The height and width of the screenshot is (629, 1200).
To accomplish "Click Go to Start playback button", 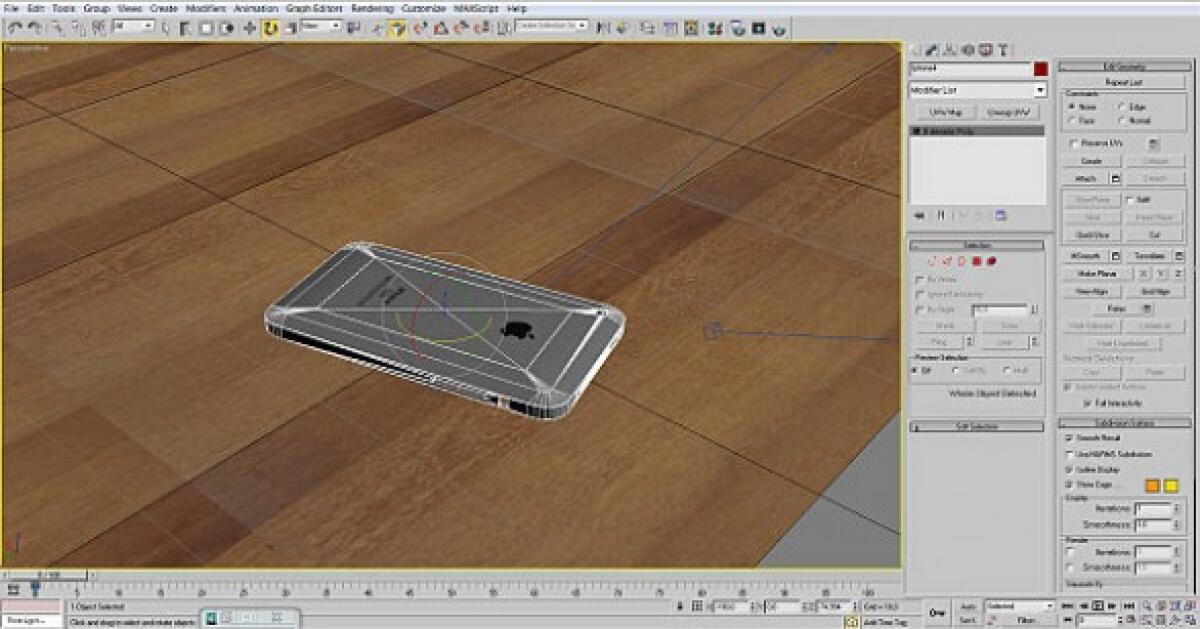I will coord(1069,606).
